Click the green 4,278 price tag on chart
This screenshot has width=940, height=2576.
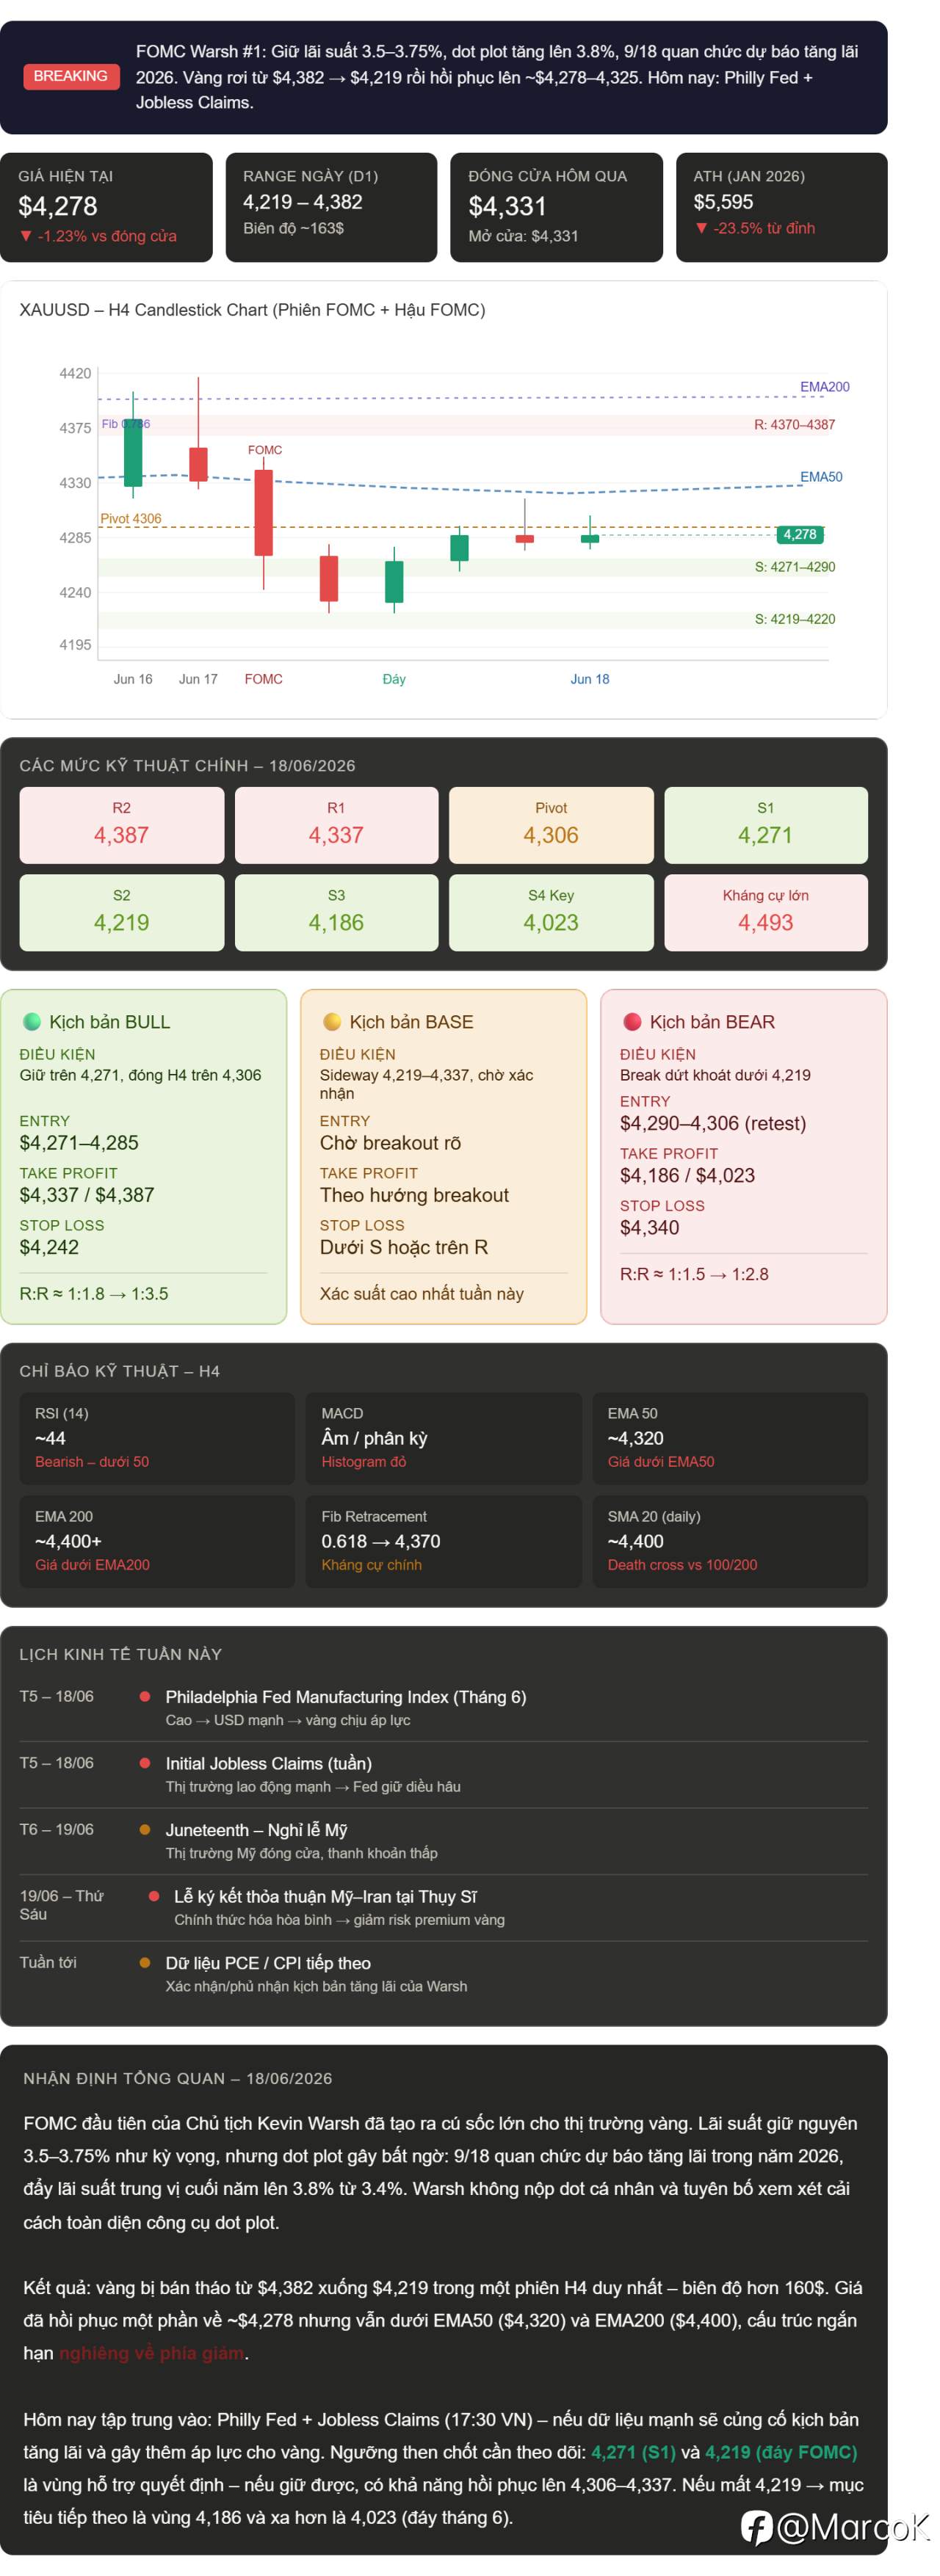click(x=799, y=534)
